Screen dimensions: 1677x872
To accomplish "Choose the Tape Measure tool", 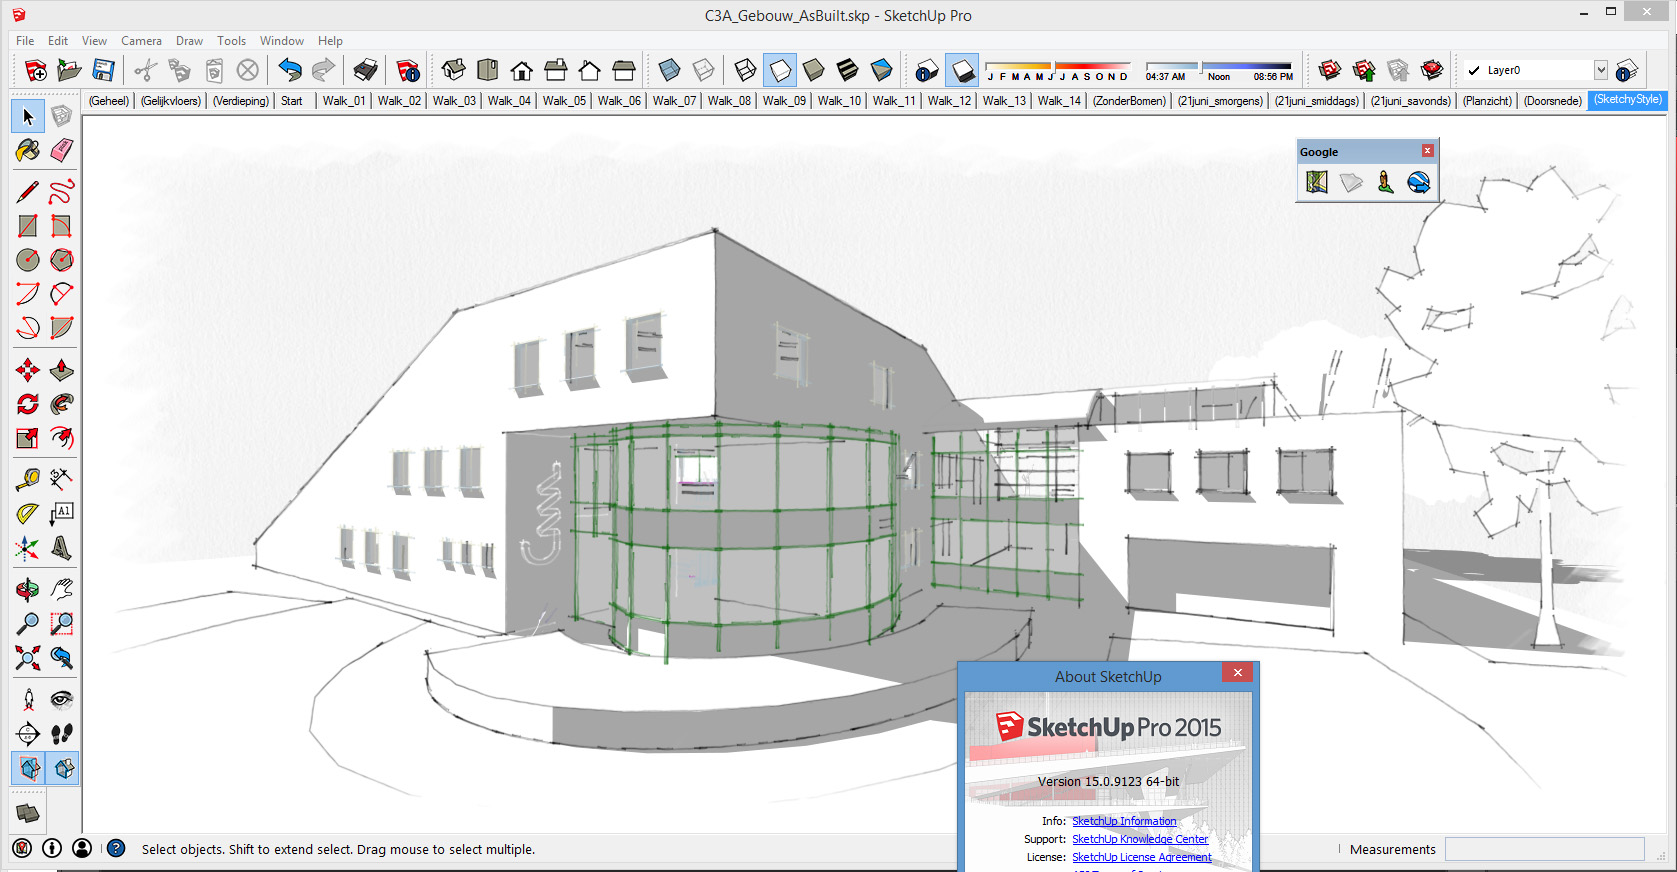I will pyautogui.click(x=28, y=480).
